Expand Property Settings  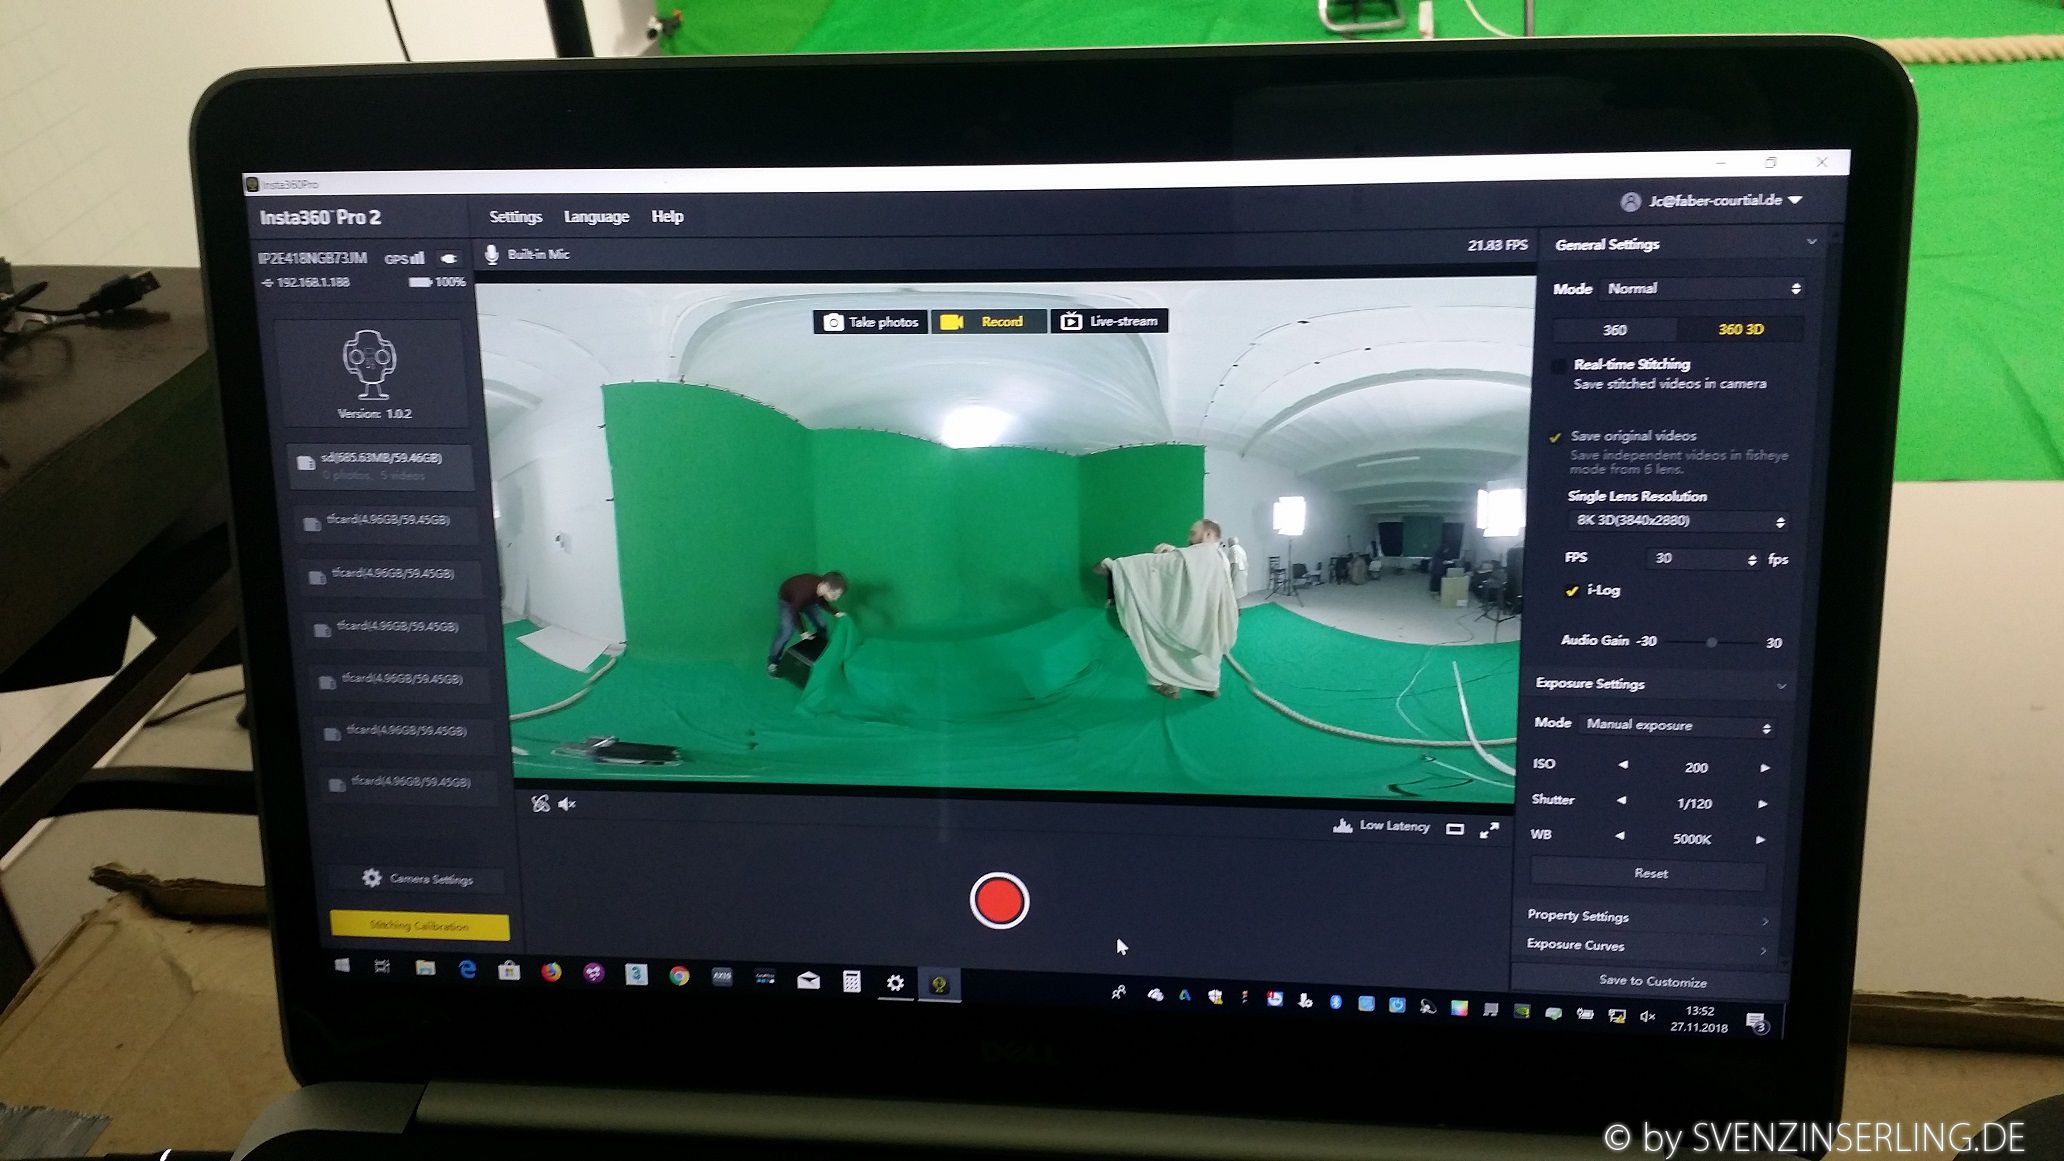tap(1647, 917)
